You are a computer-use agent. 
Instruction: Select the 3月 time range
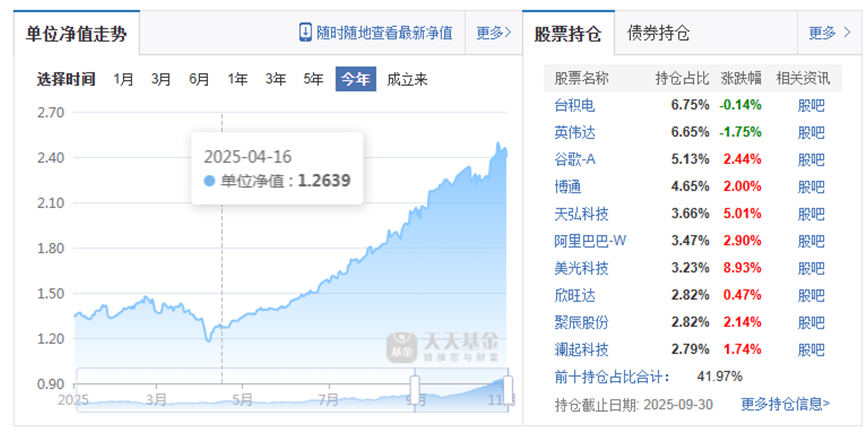tap(161, 79)
